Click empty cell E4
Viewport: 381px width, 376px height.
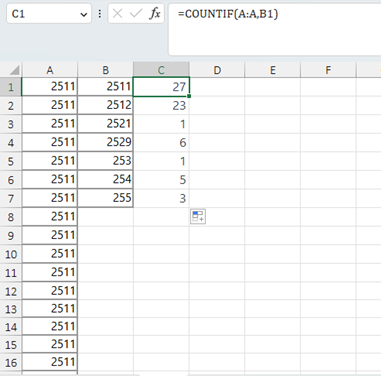[x=273, y=143]
